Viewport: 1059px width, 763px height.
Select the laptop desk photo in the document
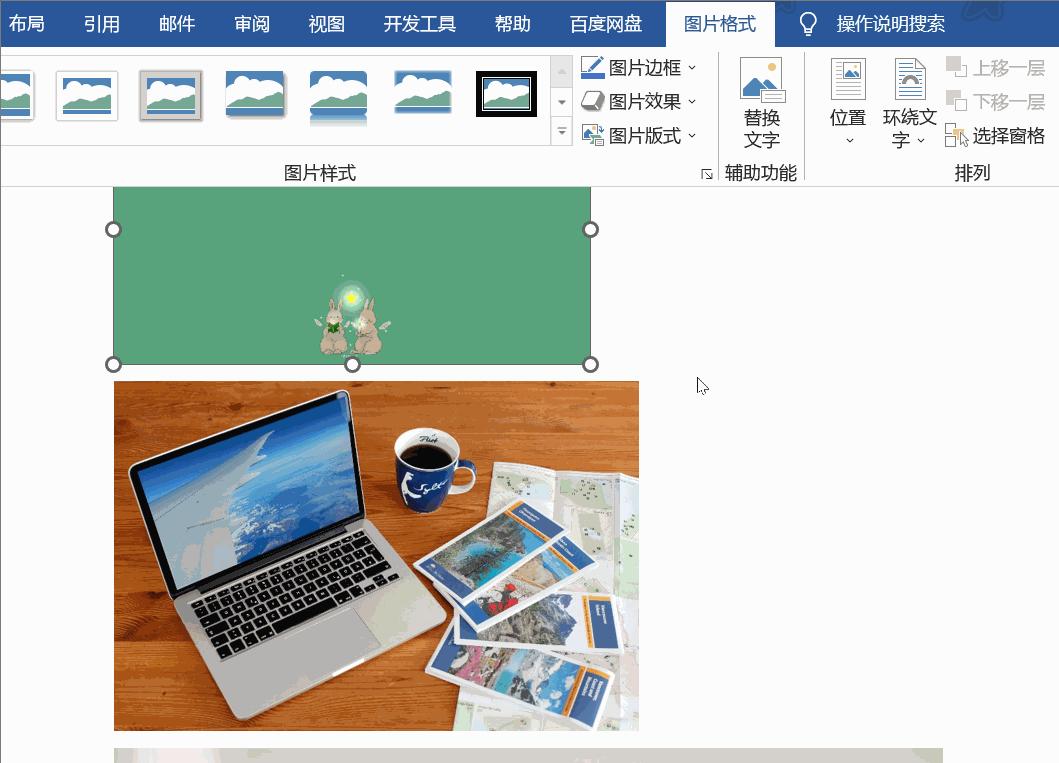coord(376,555)
